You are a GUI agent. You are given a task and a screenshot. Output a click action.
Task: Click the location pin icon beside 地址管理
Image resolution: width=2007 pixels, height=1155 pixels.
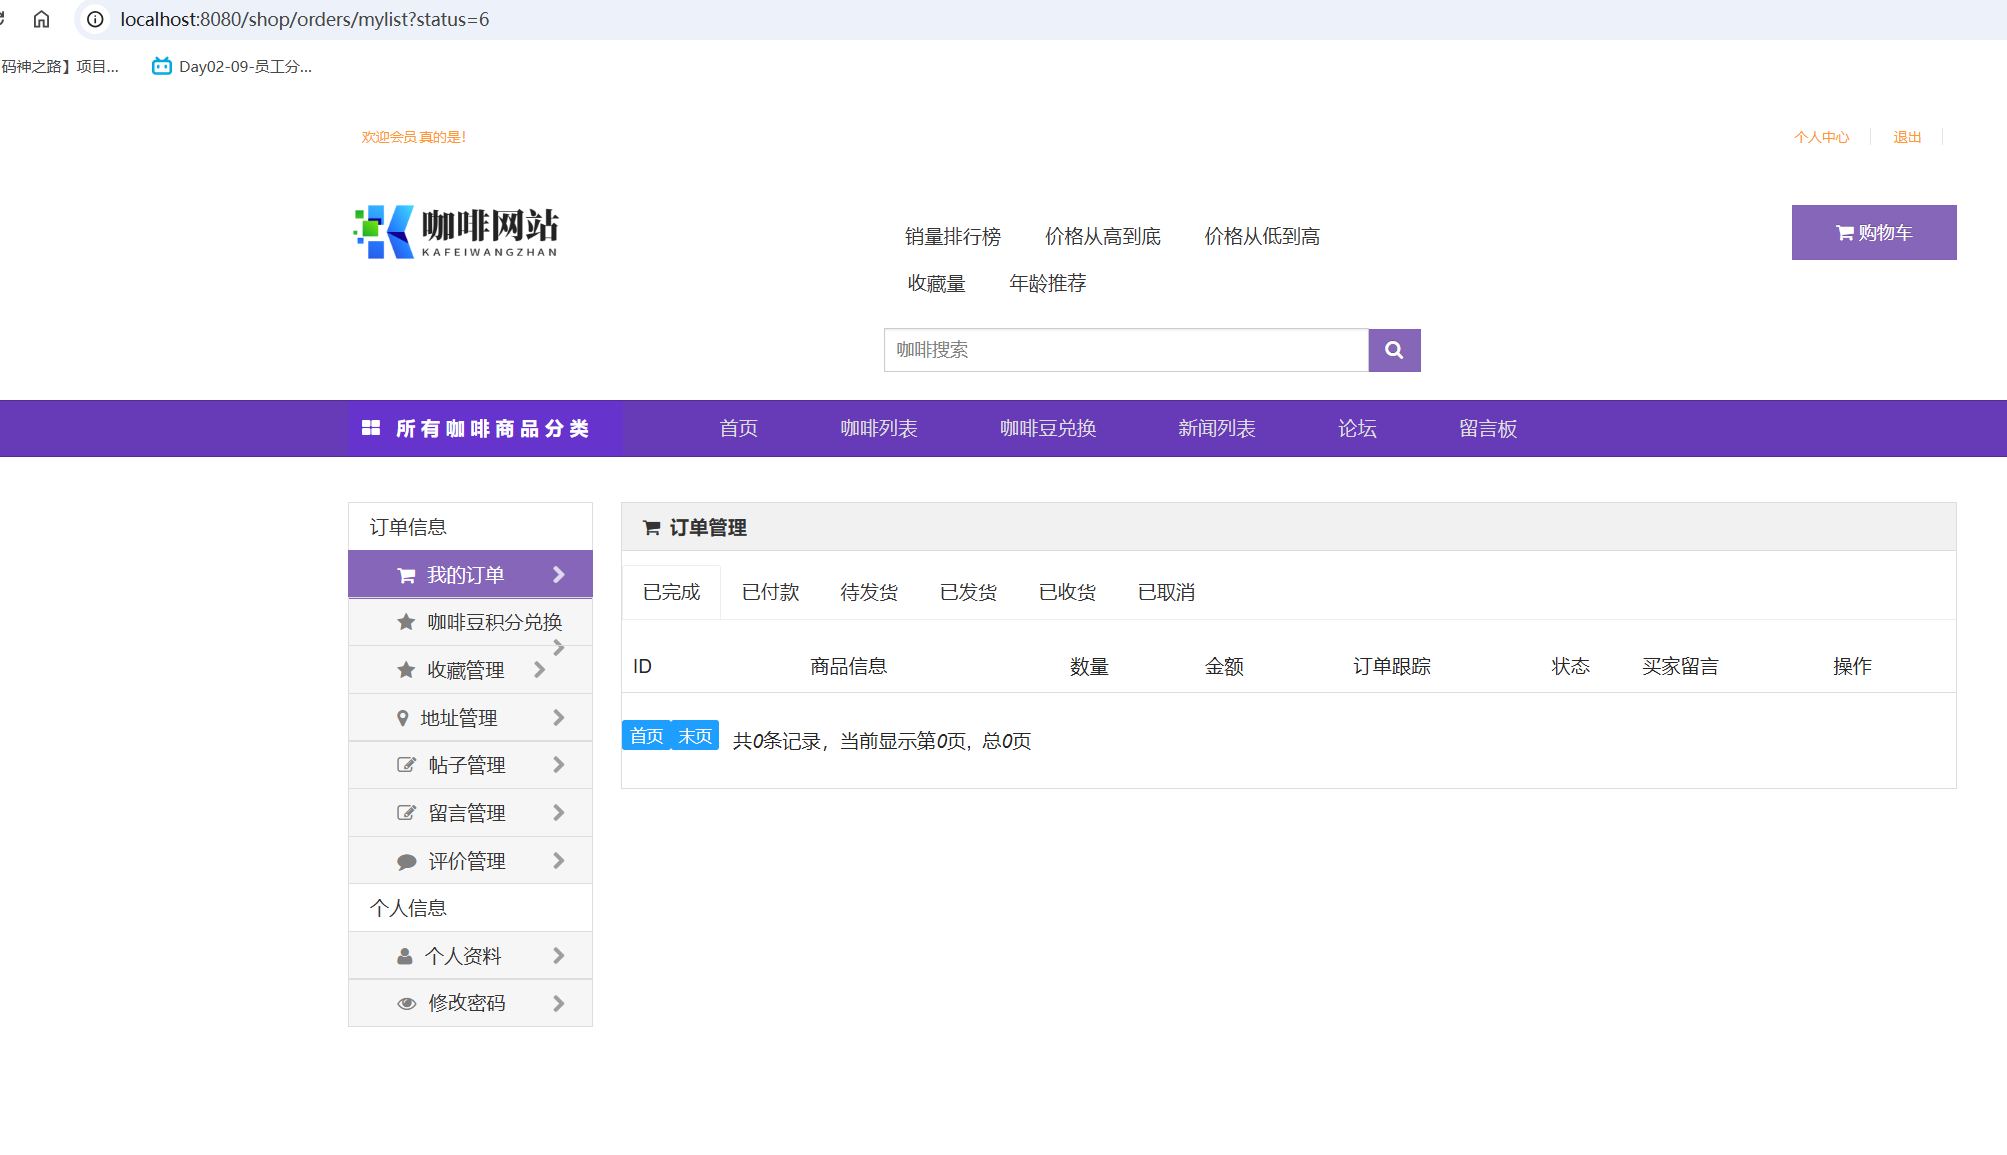[403, 717]
